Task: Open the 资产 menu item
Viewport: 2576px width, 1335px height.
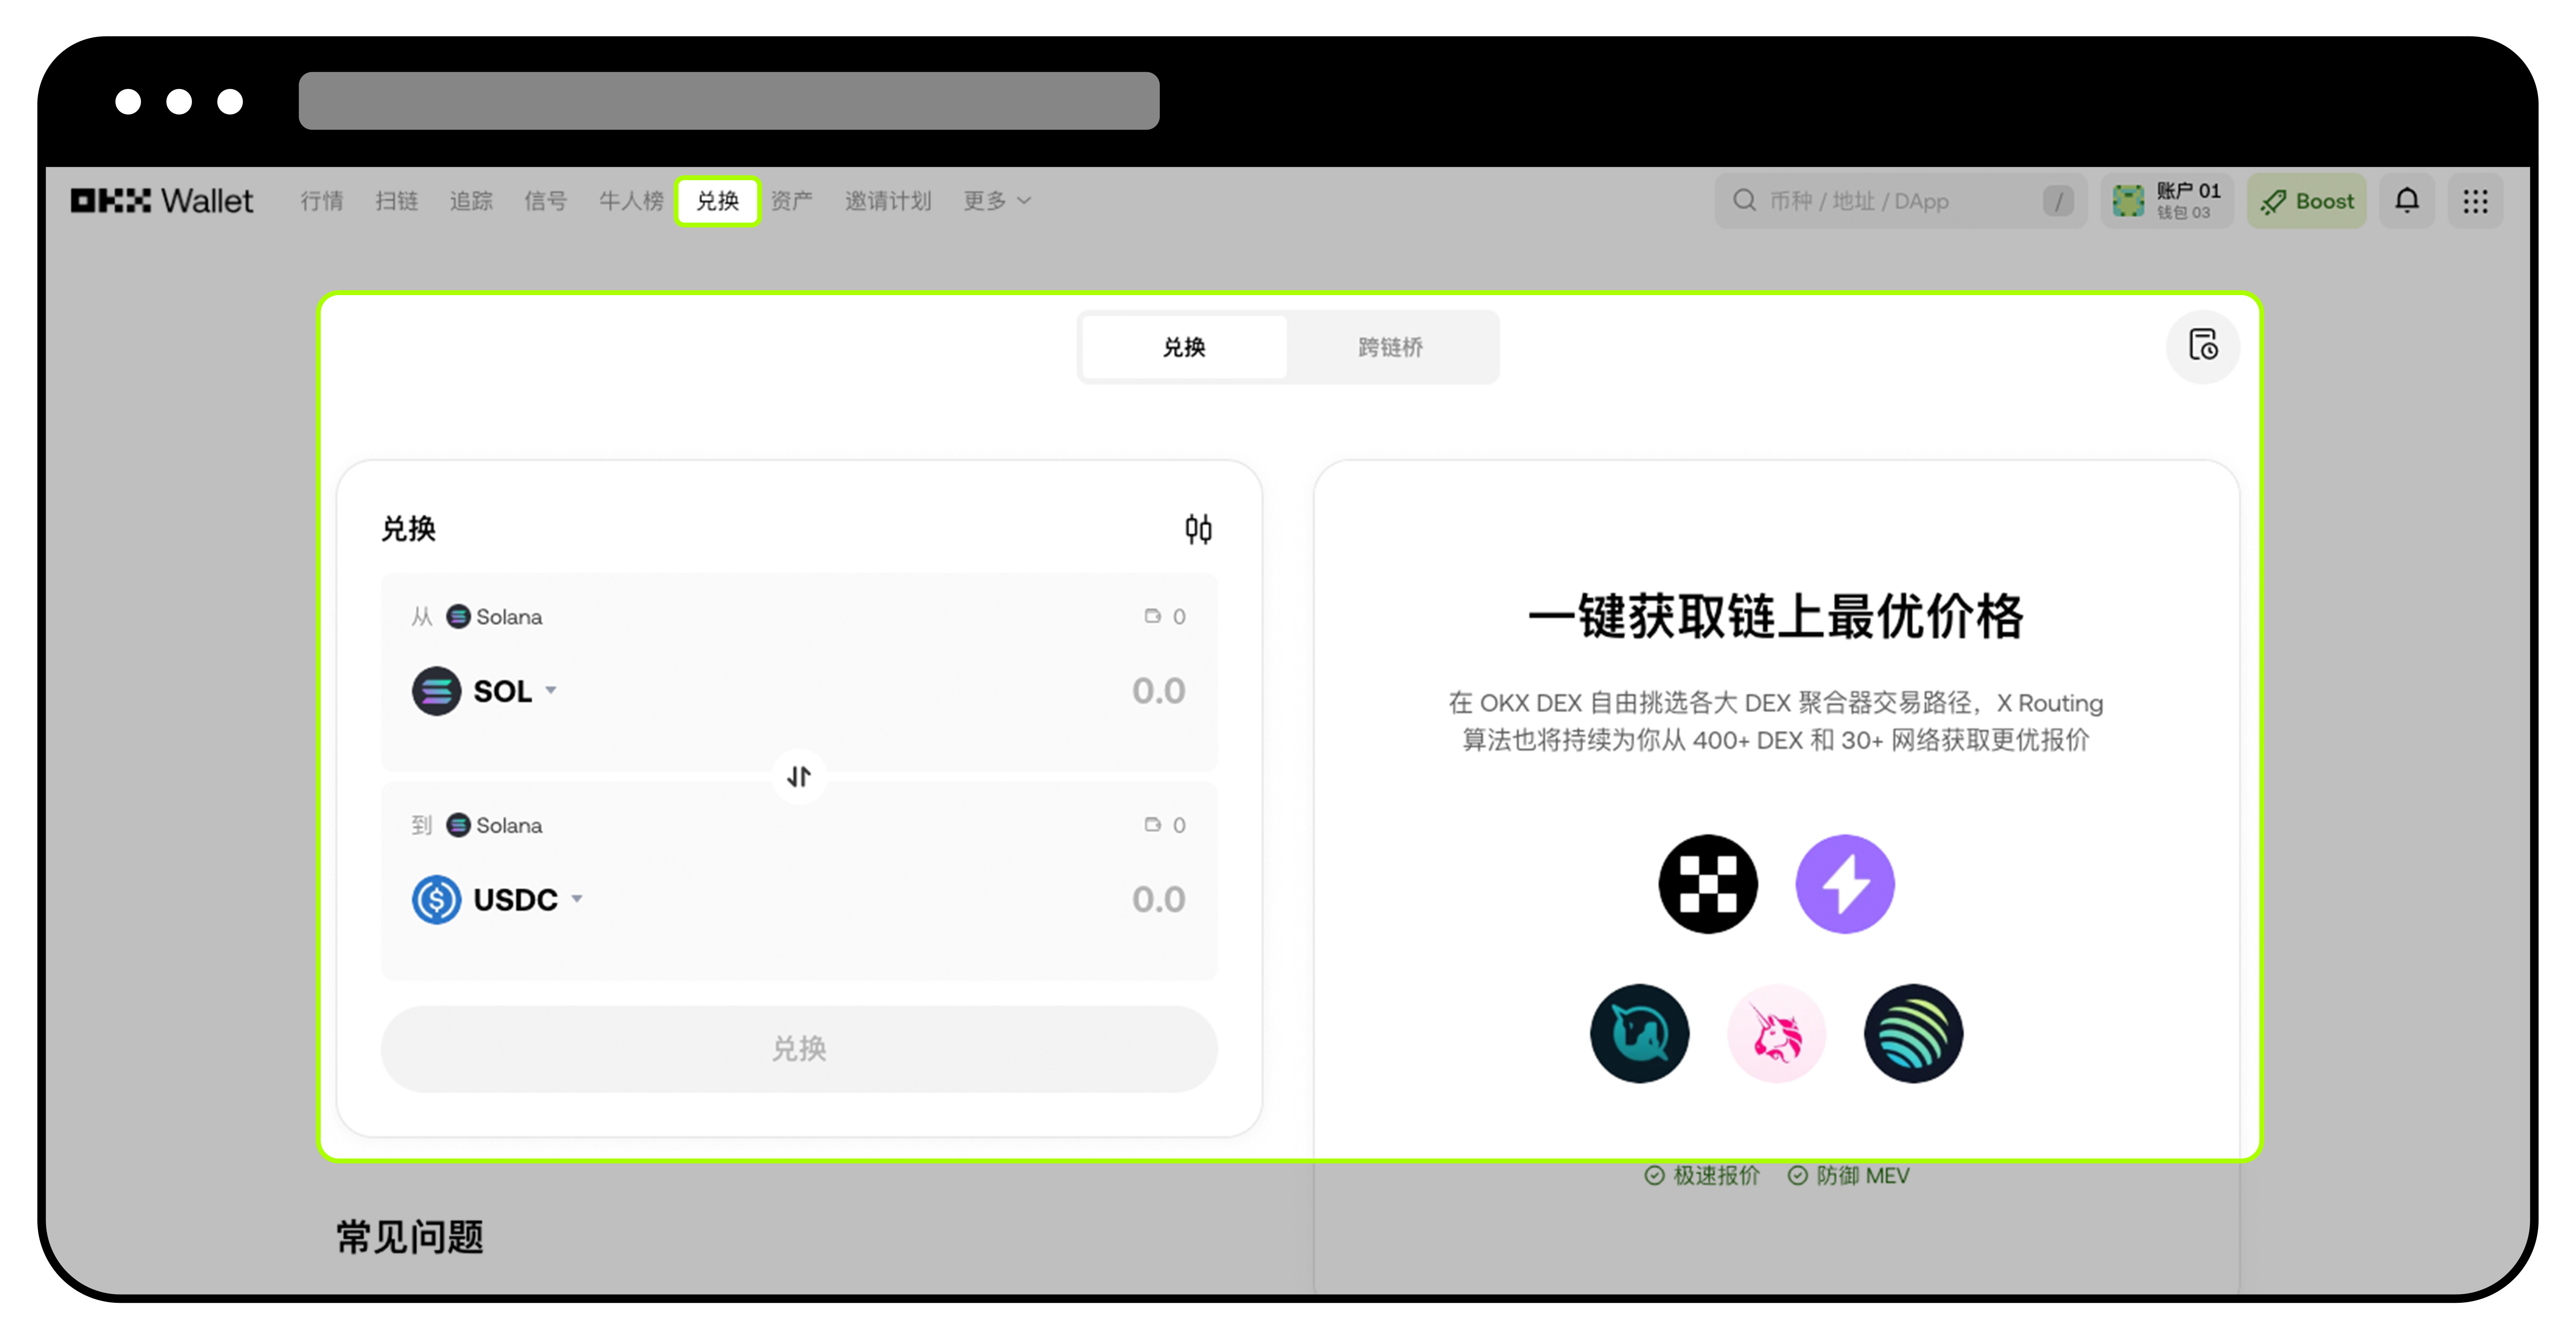Action: [x=791, y=201]
